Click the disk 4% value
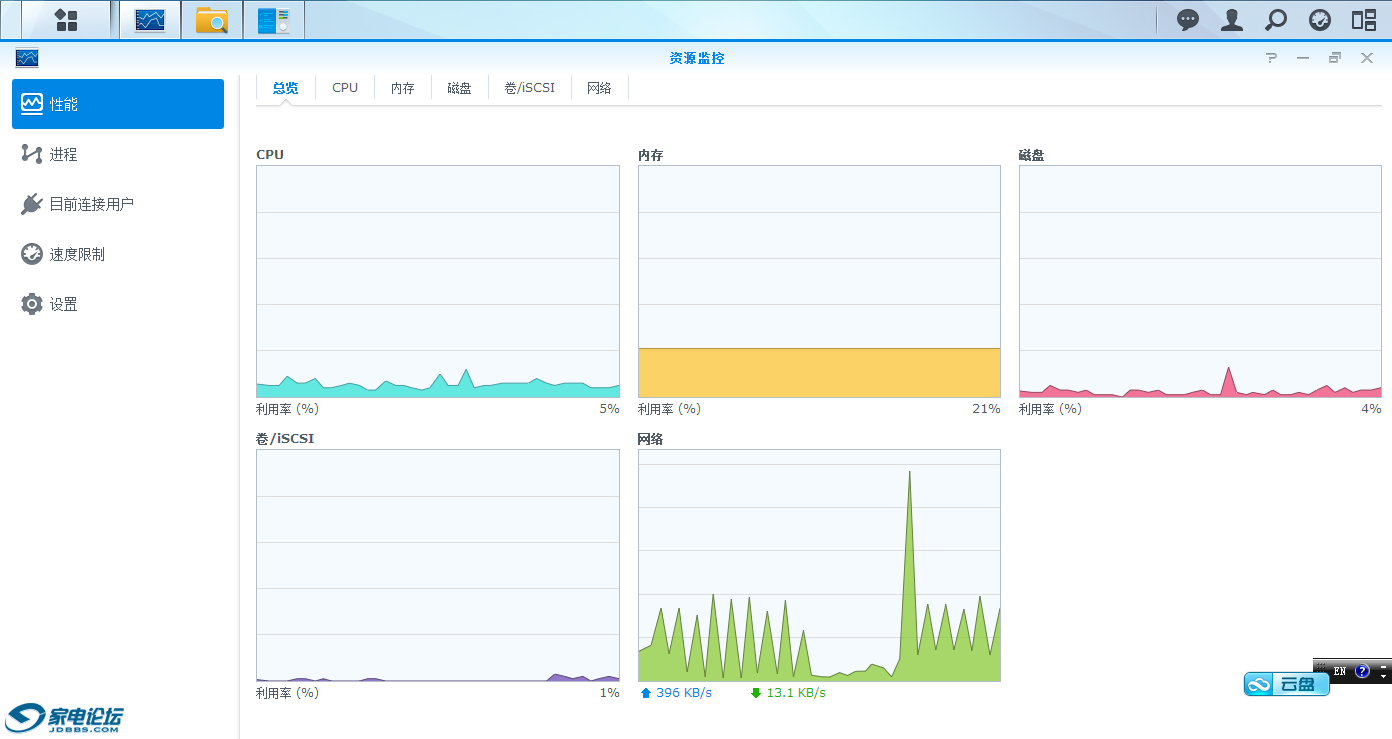The width and height of the screenshot is (1392, 739). tap(1371, 409)
